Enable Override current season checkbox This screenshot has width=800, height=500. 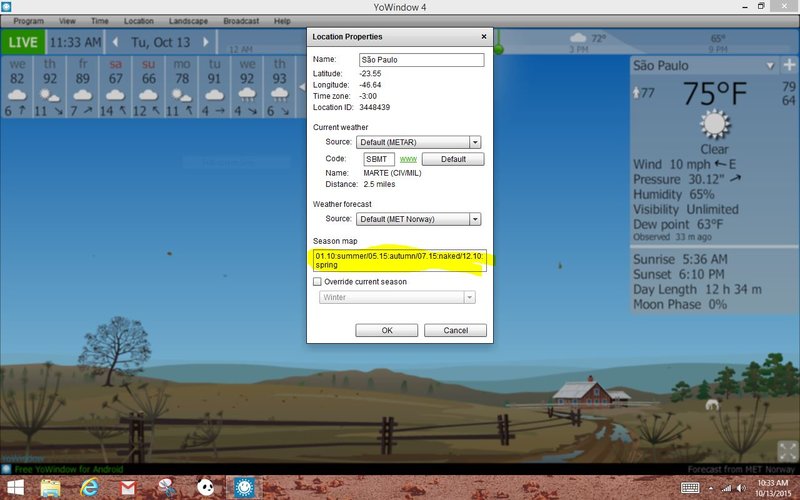point(317,282)
